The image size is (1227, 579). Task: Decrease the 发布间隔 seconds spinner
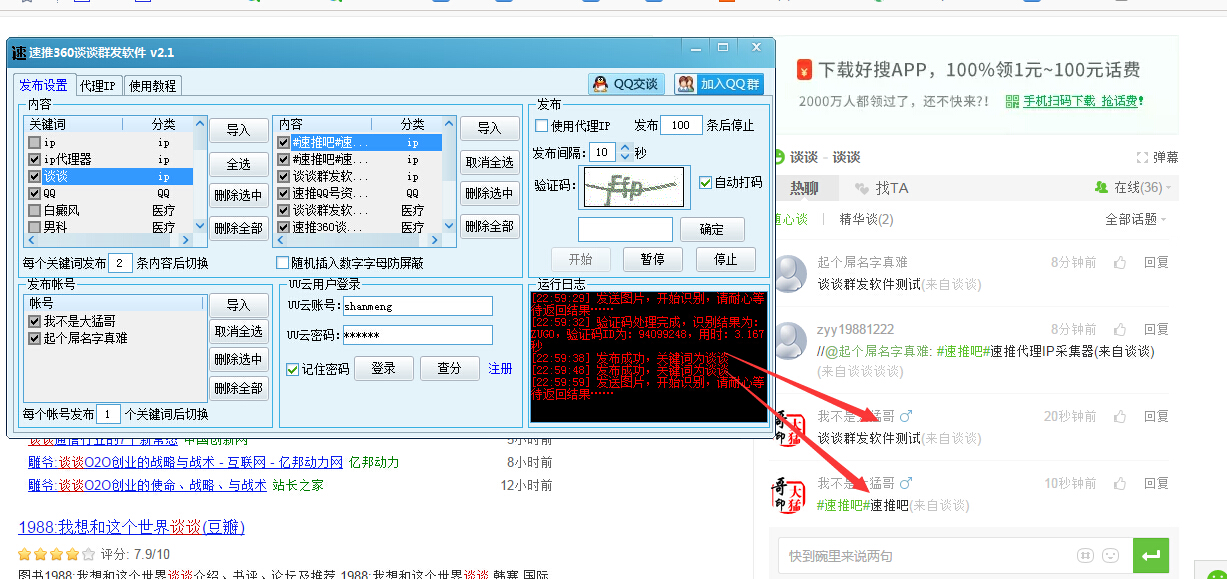click(x=626, y=158)
